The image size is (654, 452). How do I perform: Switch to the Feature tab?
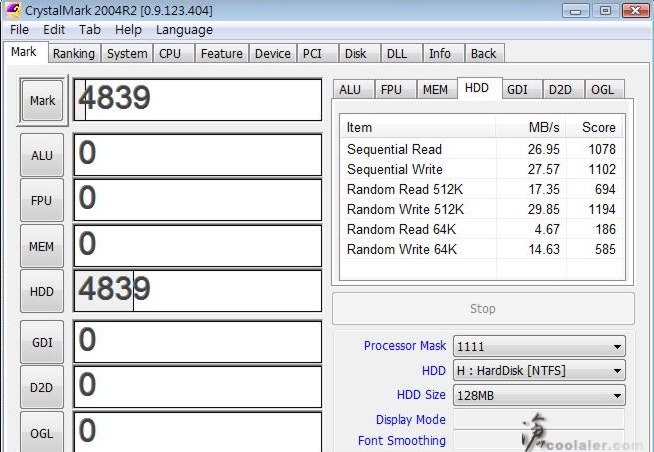221,54
